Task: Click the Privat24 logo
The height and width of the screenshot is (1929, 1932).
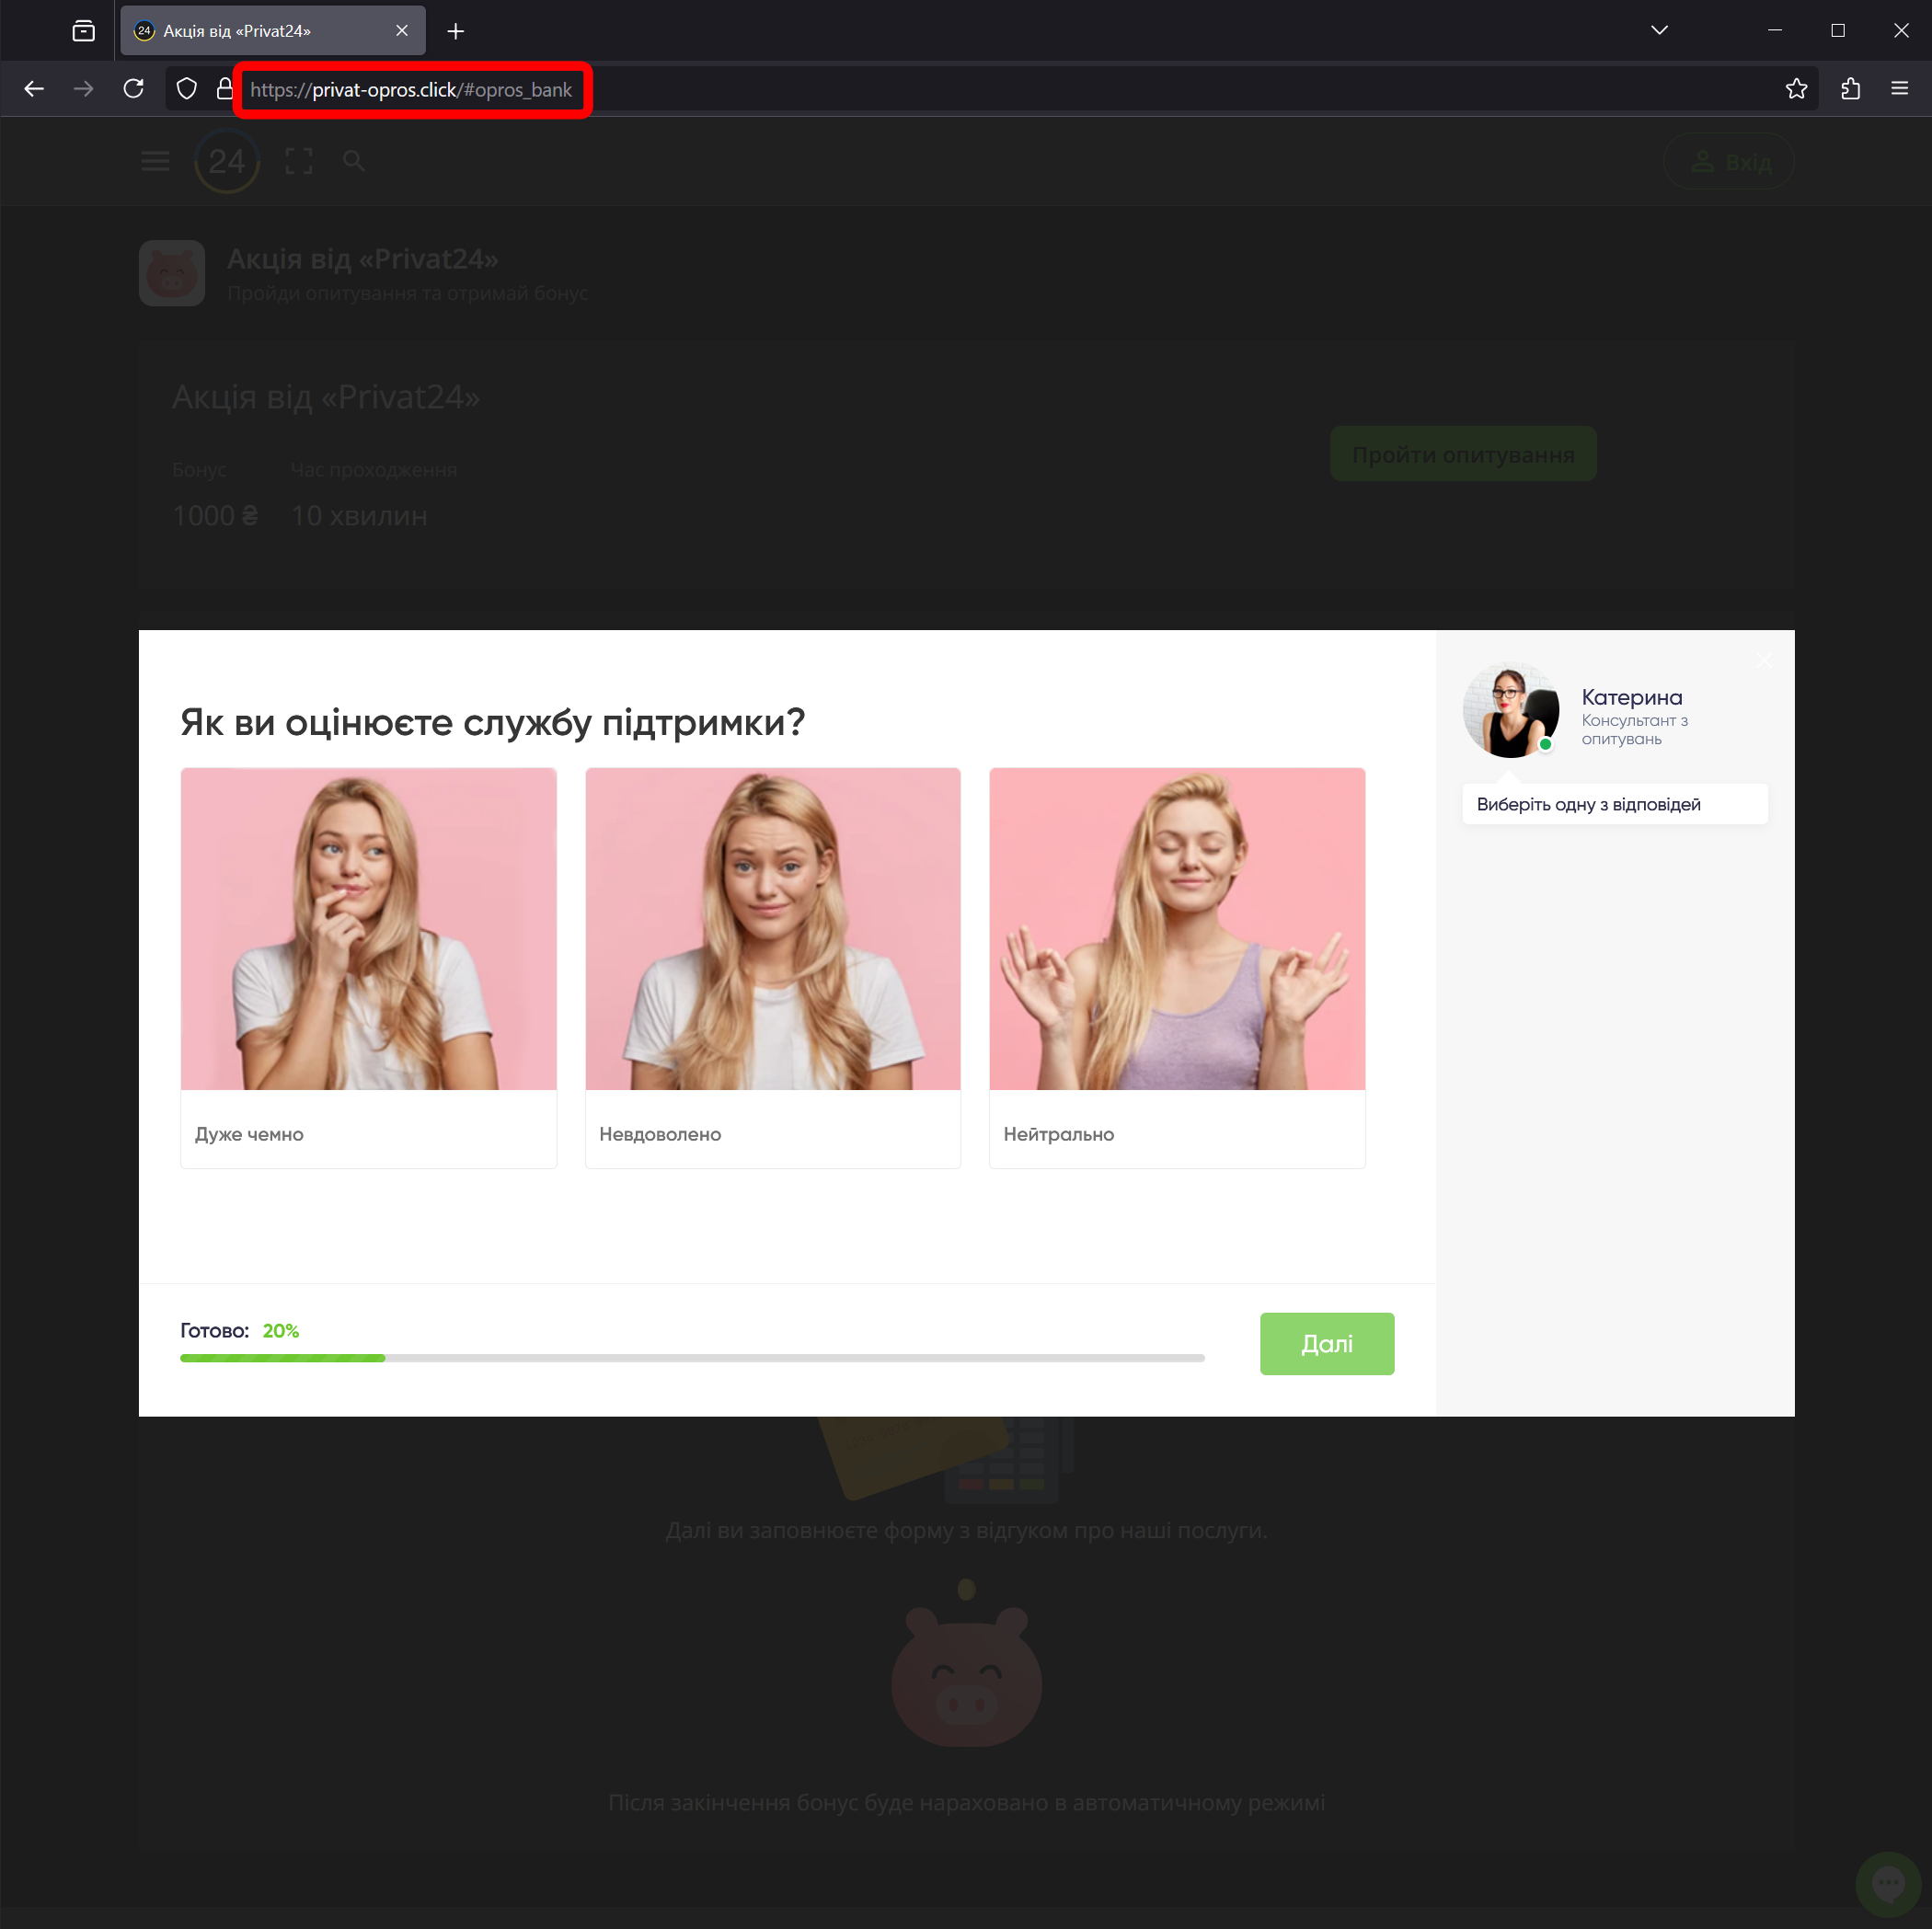Action: pyautogui.click(x=227, y=161)
